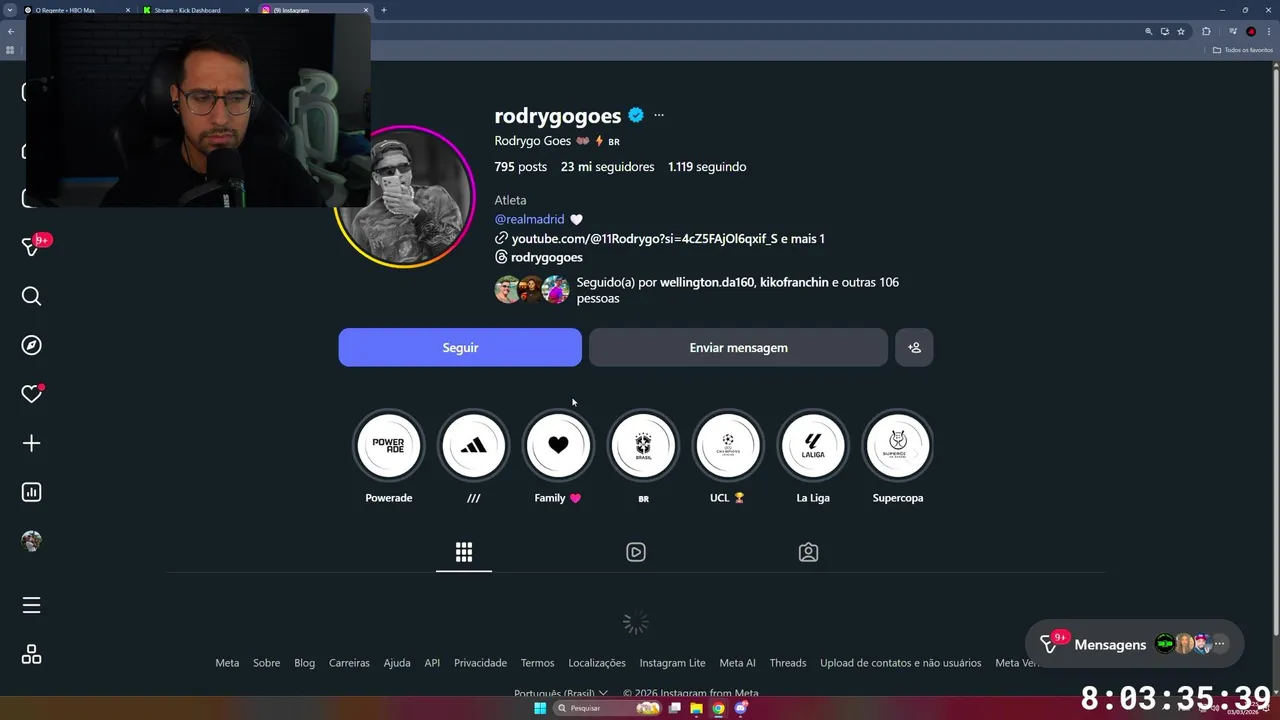1280x720 pixels.
Task: Click the Enviar mensagem button
Action: (738, 347)
